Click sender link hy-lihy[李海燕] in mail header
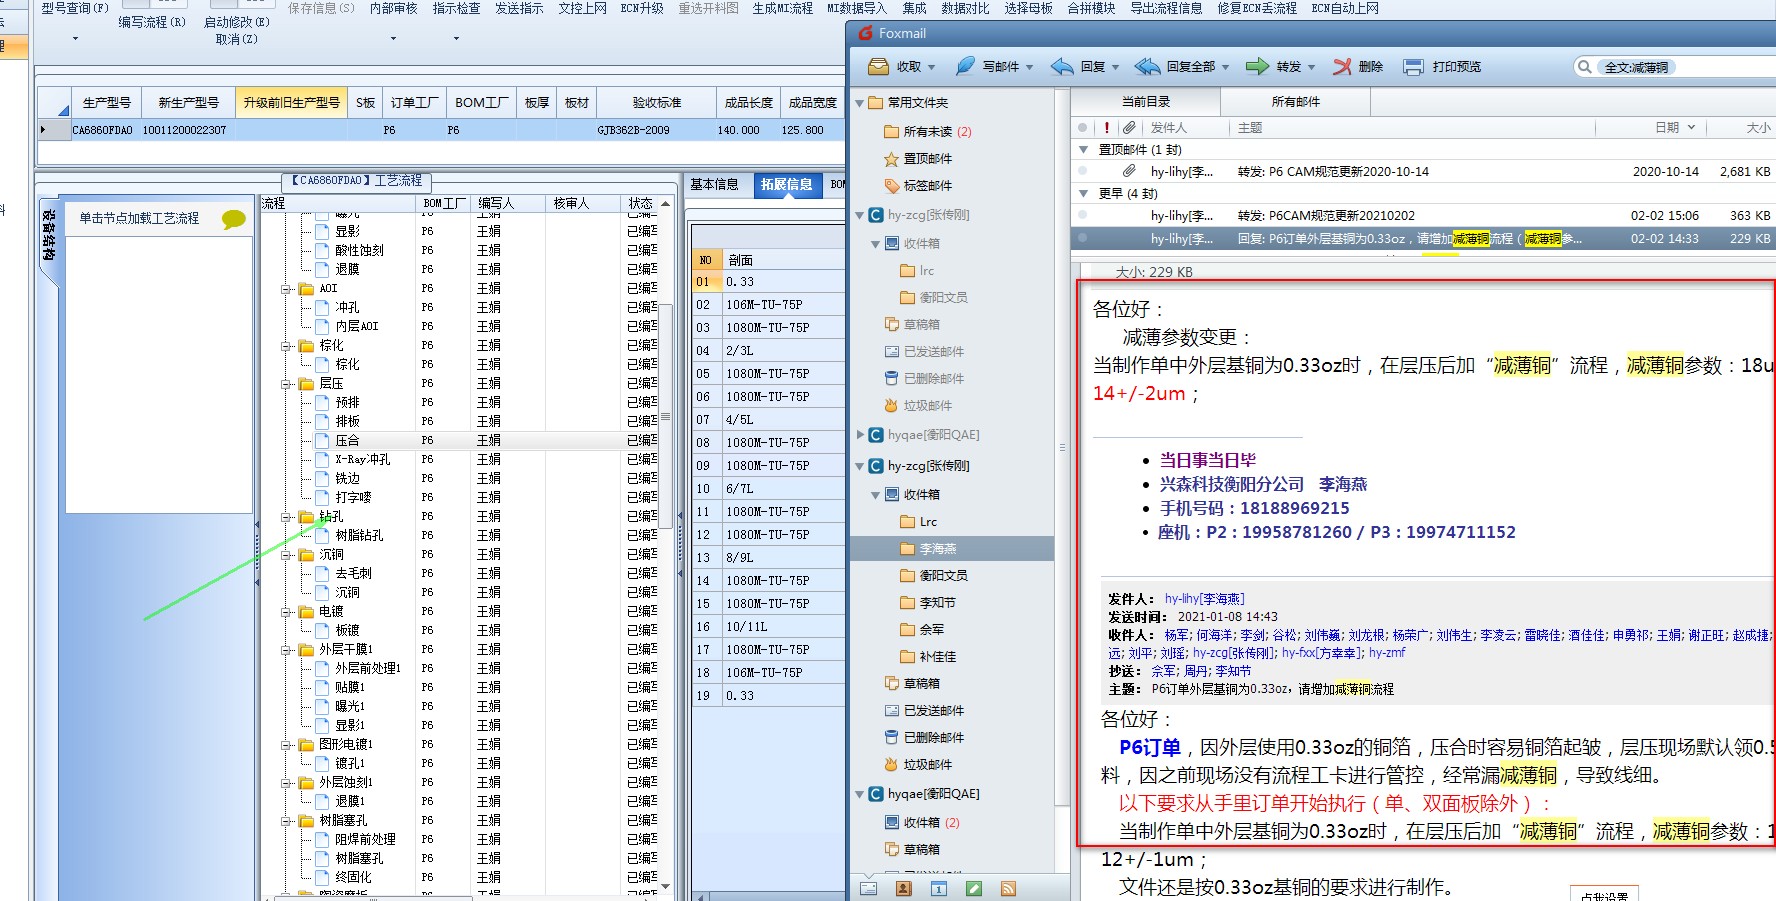This screenshot has height=901, width=1776. [x=1204, y=599]
